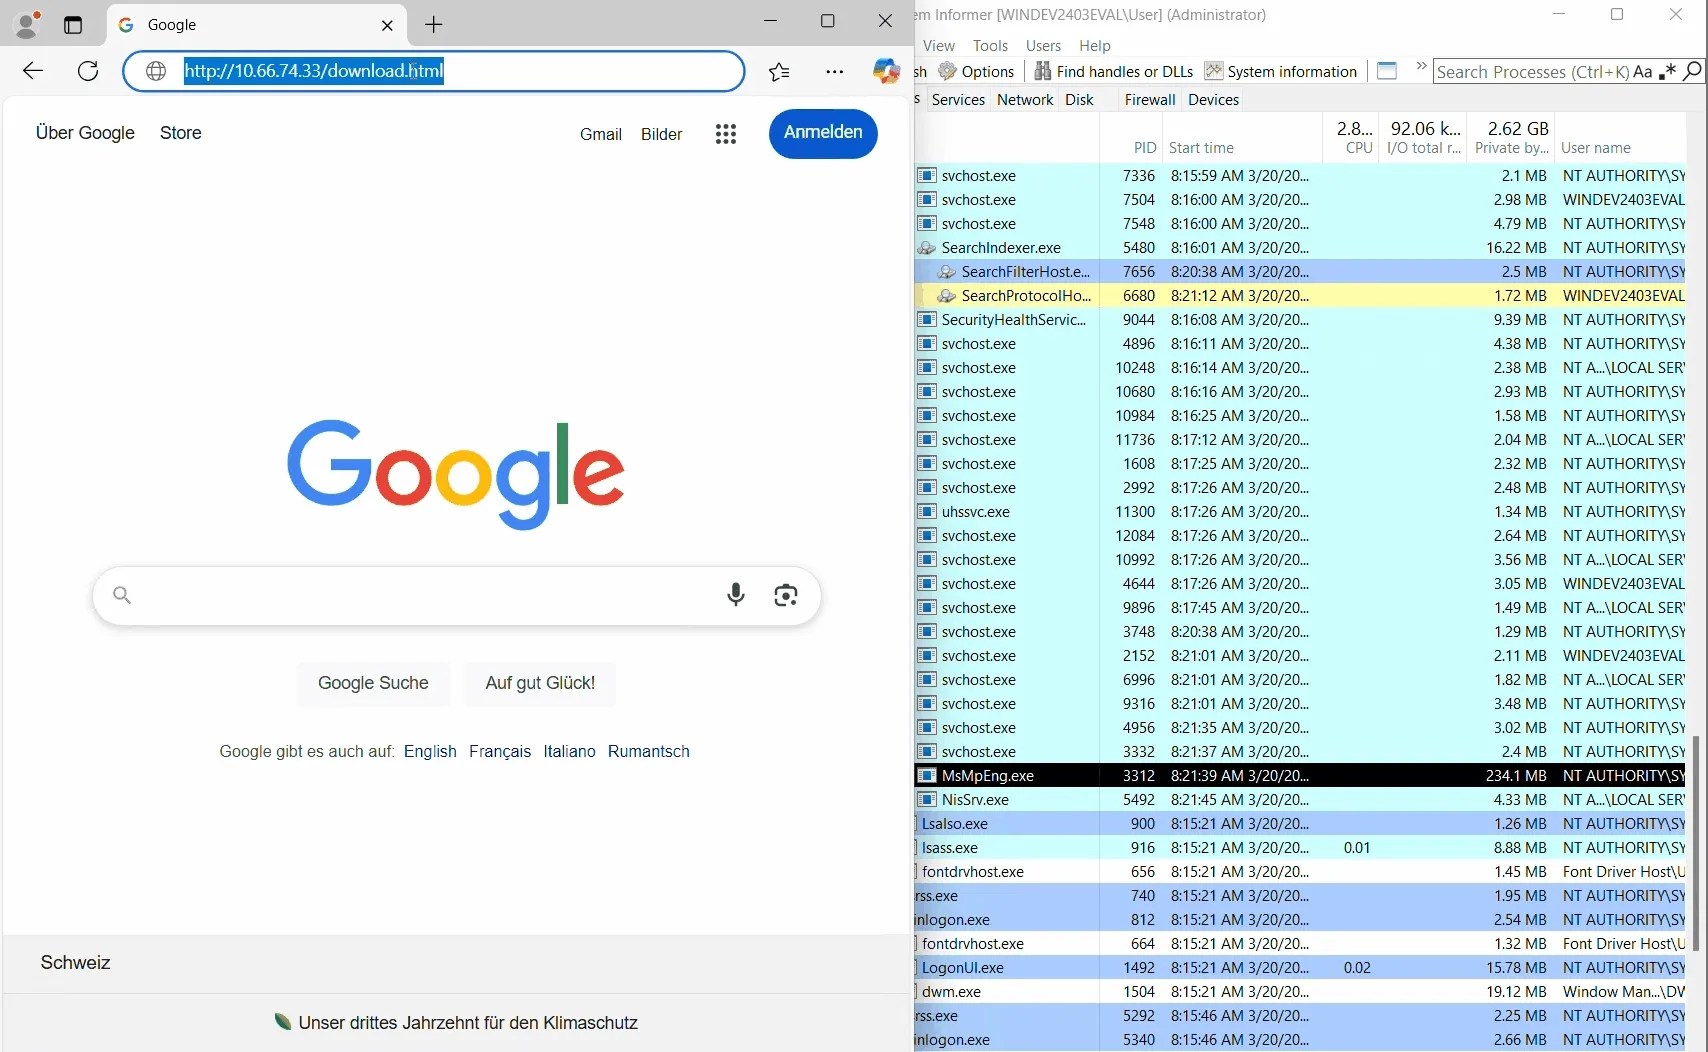Click the Anmelden sign-in button
Image resolution: width=1708 pixels, height=1052 pixels.
pyautogui.click(x=822, y=133)
